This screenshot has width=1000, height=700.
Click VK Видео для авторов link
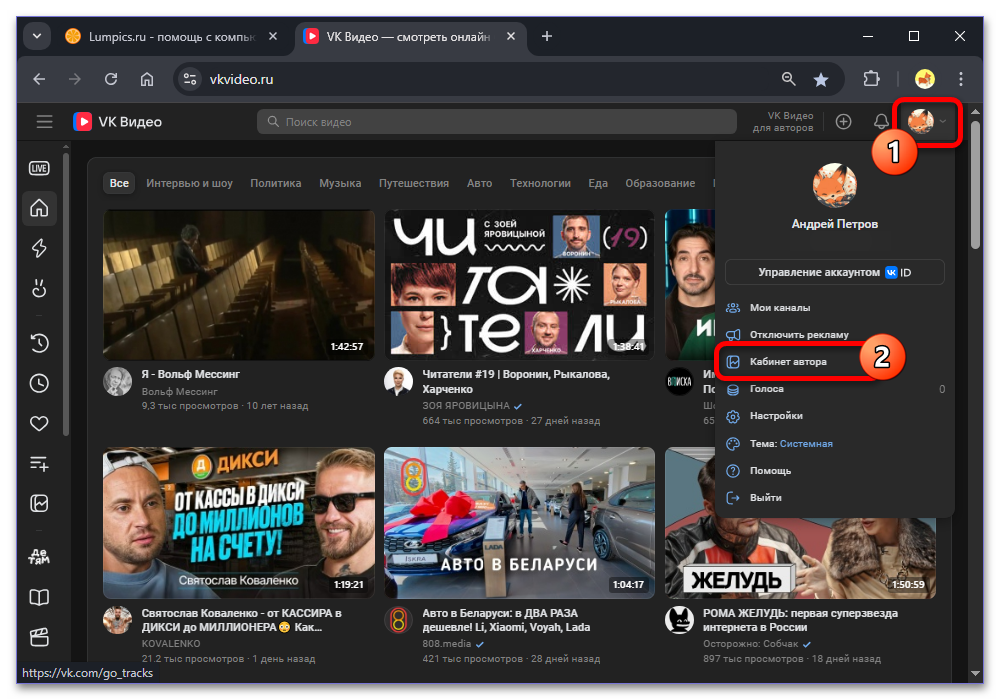(x=783, y=121)
